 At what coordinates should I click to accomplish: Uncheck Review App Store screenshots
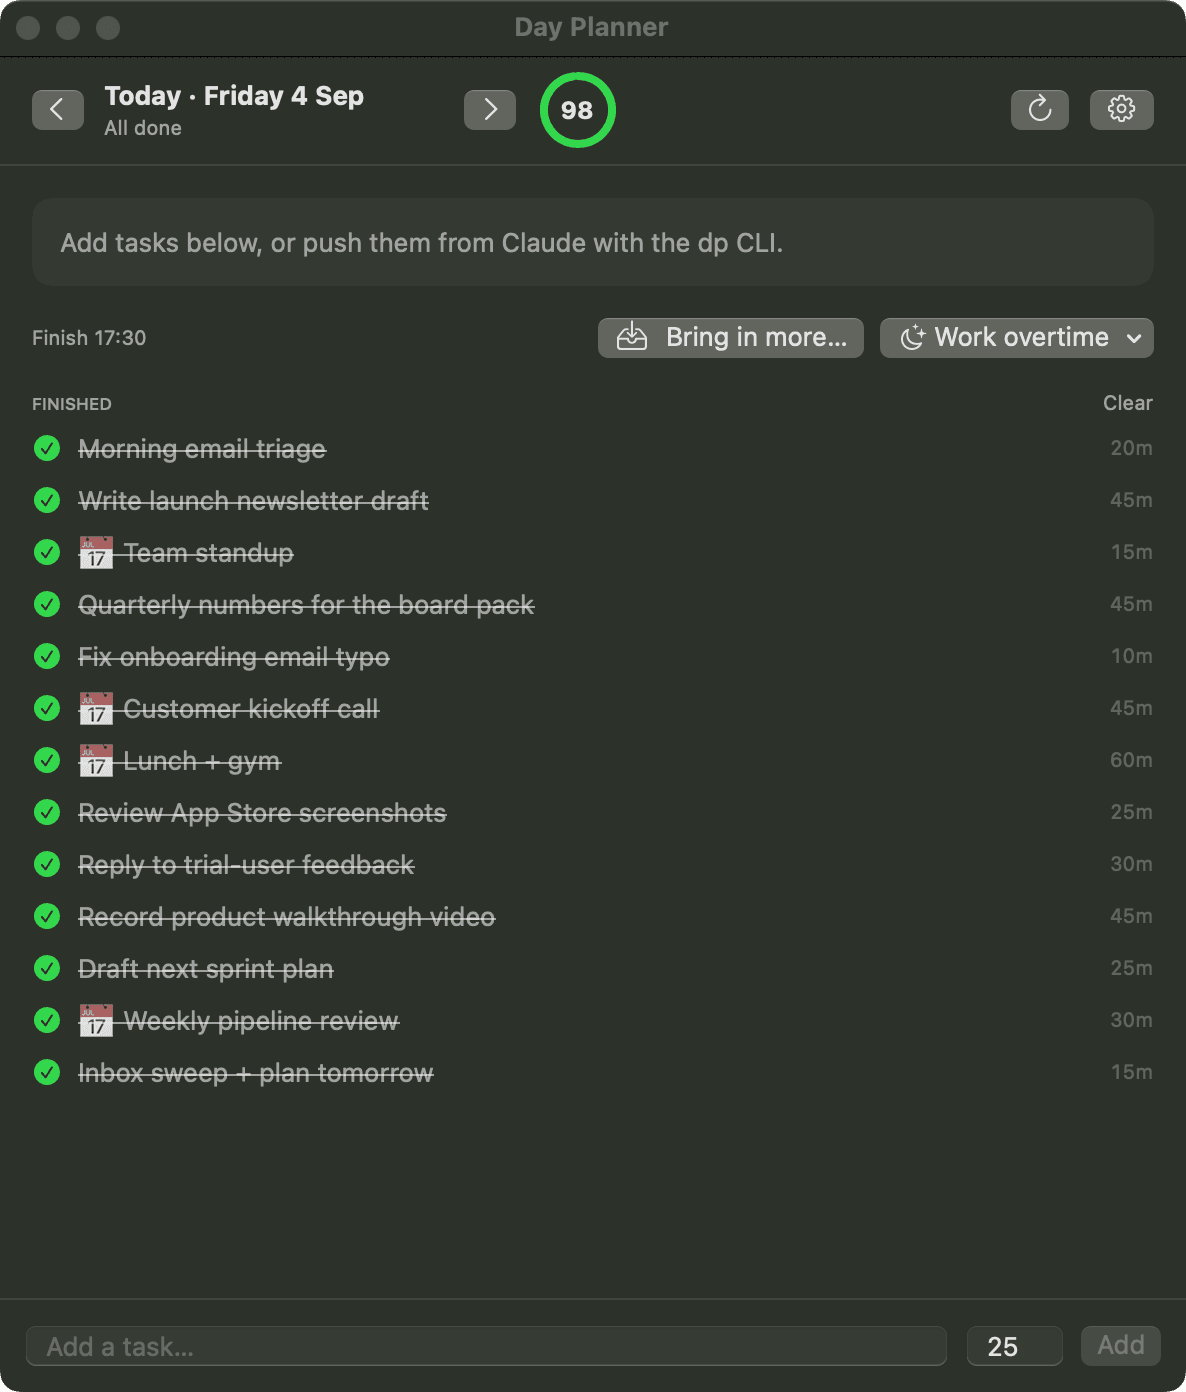tap(47, 812)
